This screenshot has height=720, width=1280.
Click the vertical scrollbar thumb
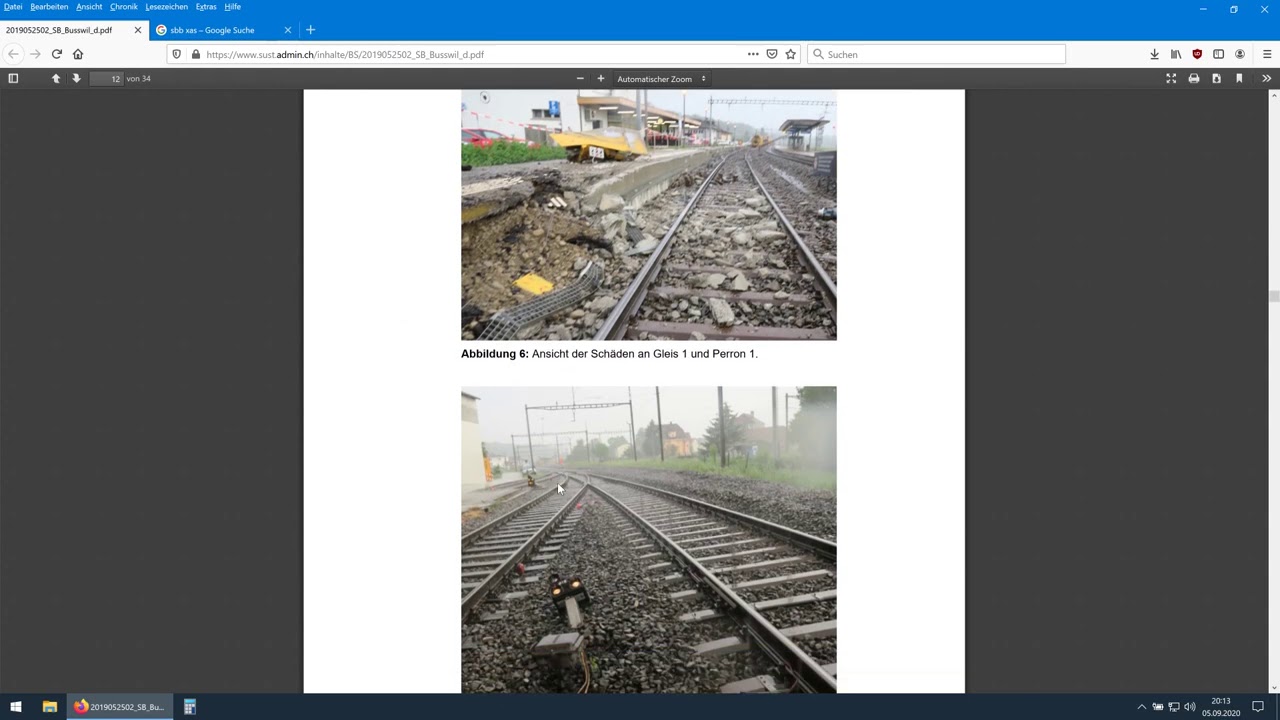coord(1273,297)
